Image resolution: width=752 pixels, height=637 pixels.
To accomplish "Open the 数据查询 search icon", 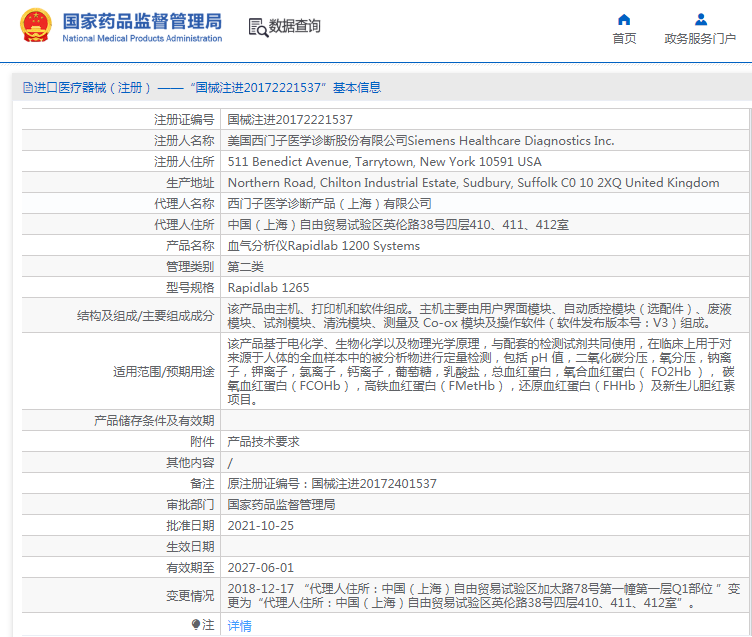I will click(x=258, y=27).
